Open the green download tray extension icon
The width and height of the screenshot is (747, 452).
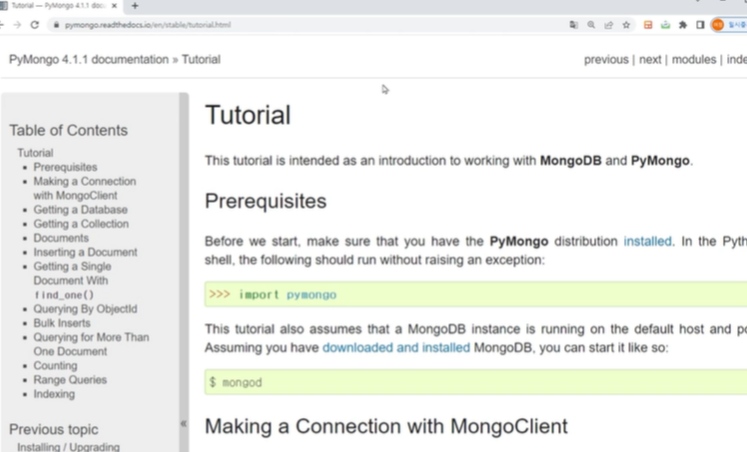tap(666, 25)
